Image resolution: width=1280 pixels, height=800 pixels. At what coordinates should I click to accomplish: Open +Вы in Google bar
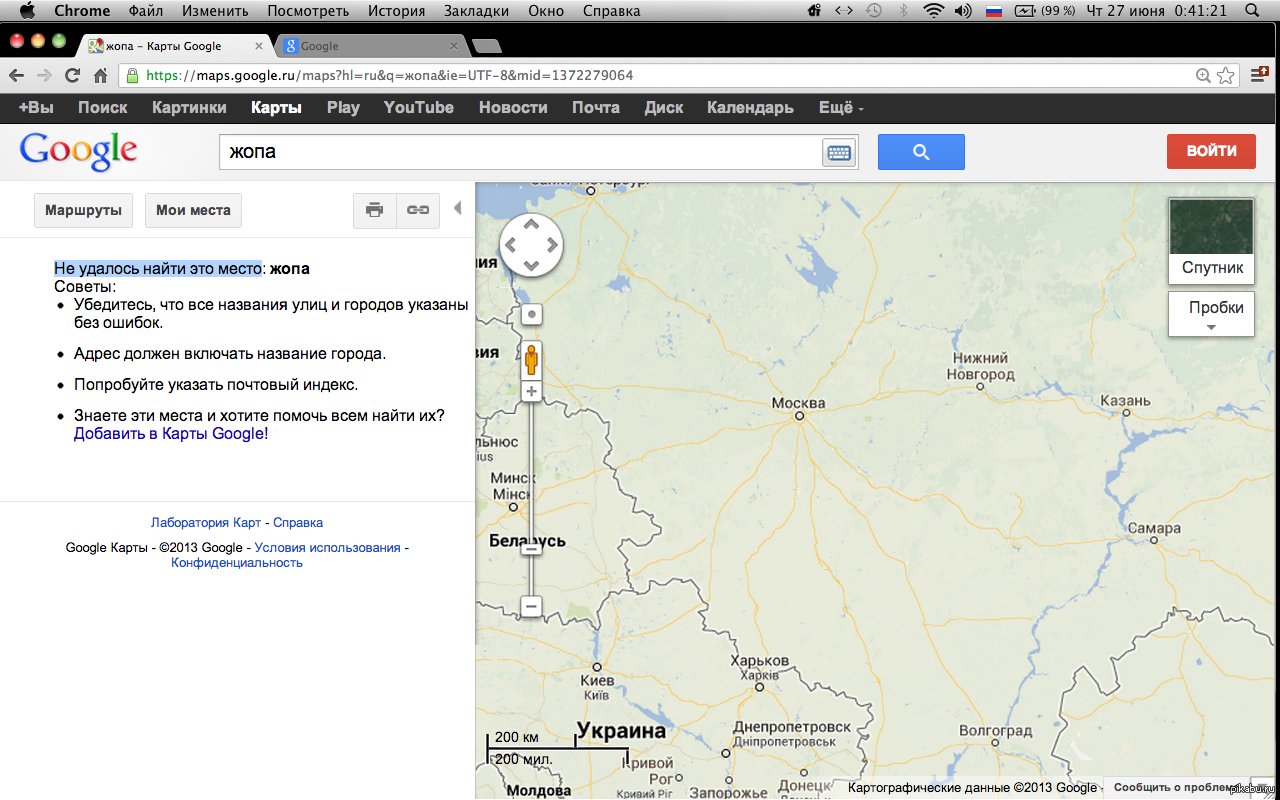[x=36, y=108]
